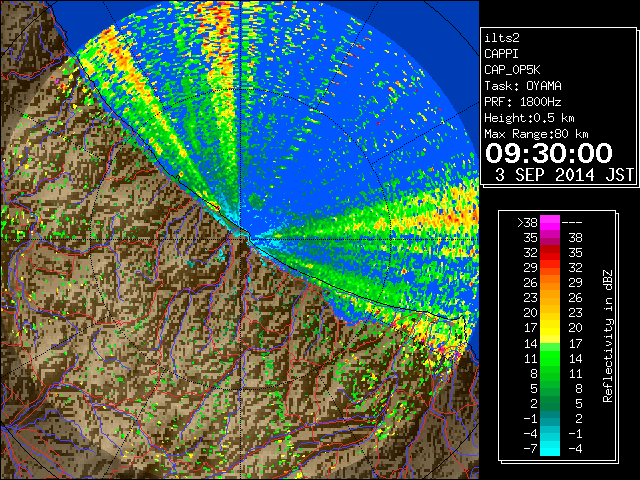Select the magenta >38 dBZ swatch
The width and height of the screenshot is (640, 480).
pyautogui.click(x=550, y=223)
